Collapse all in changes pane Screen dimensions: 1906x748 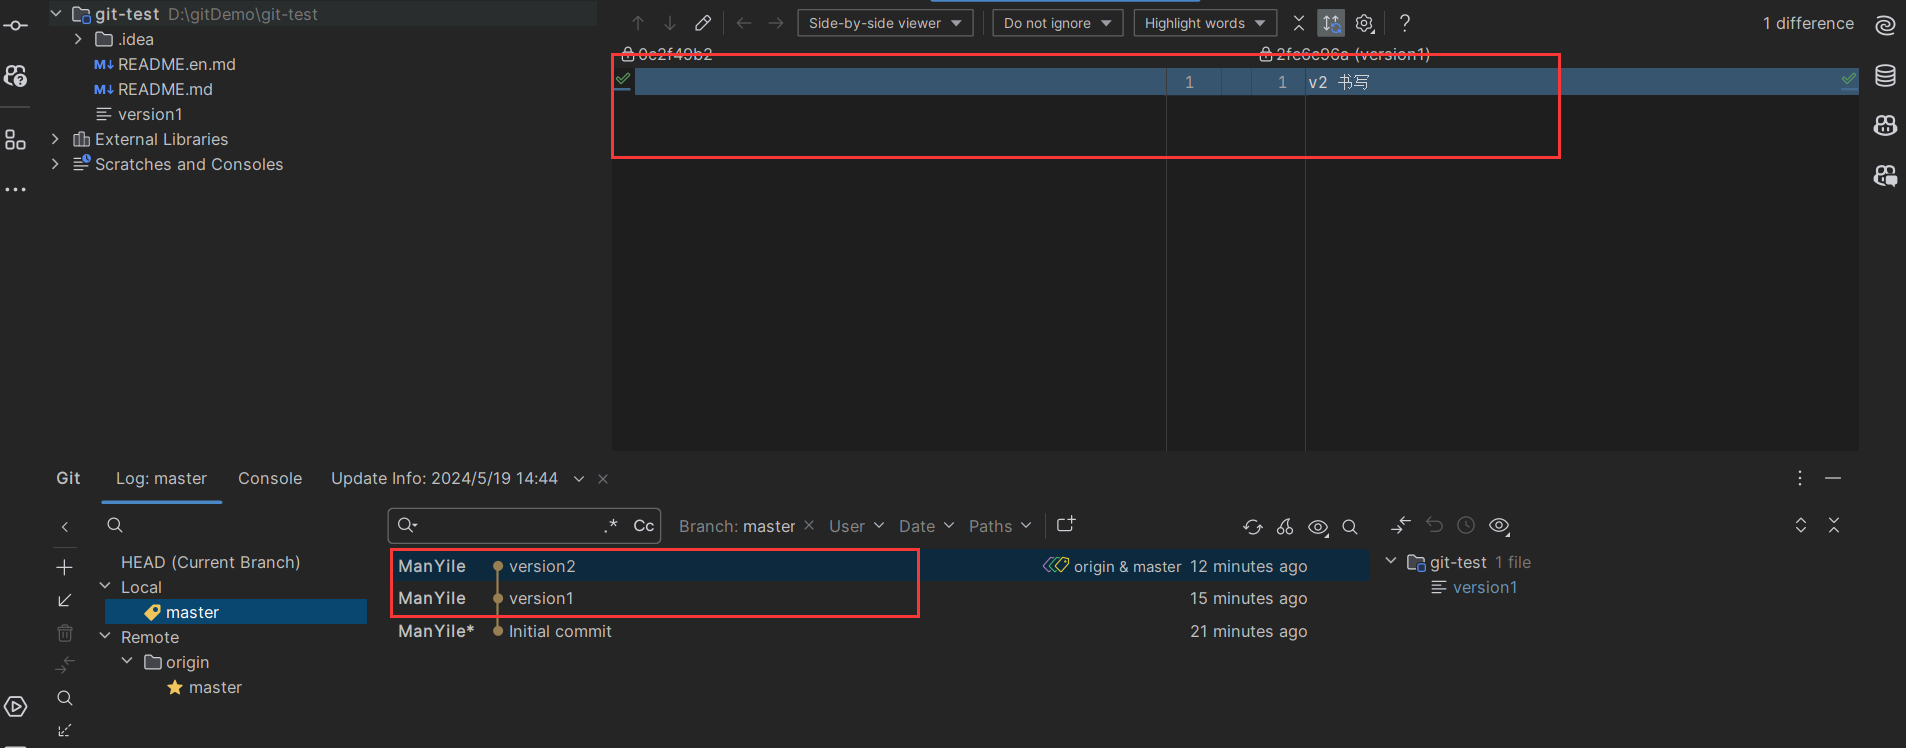click(x=1834, y=525)
